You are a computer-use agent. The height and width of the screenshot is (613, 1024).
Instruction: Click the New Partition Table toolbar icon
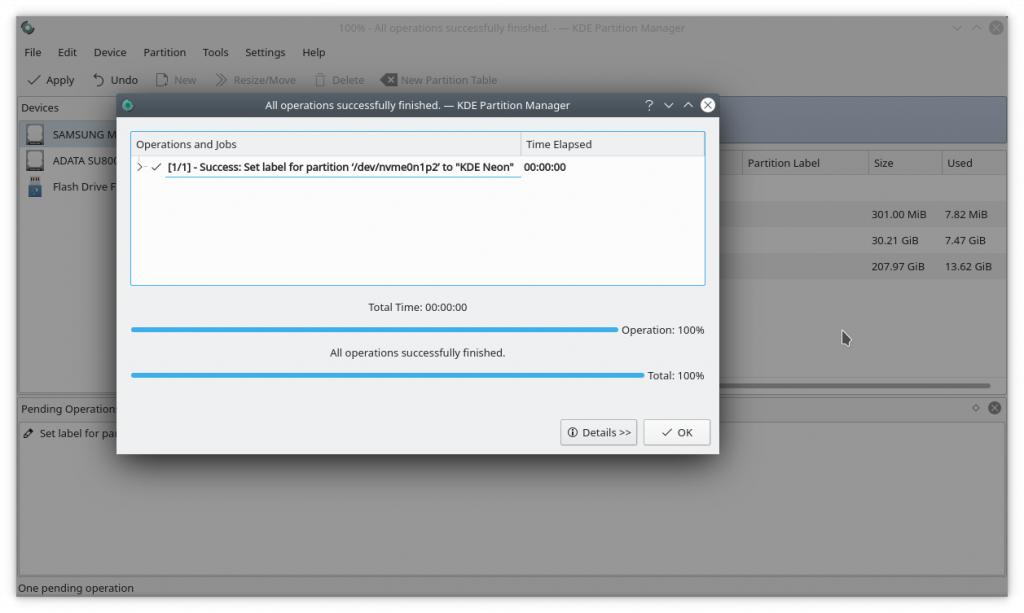click(389, 80)
